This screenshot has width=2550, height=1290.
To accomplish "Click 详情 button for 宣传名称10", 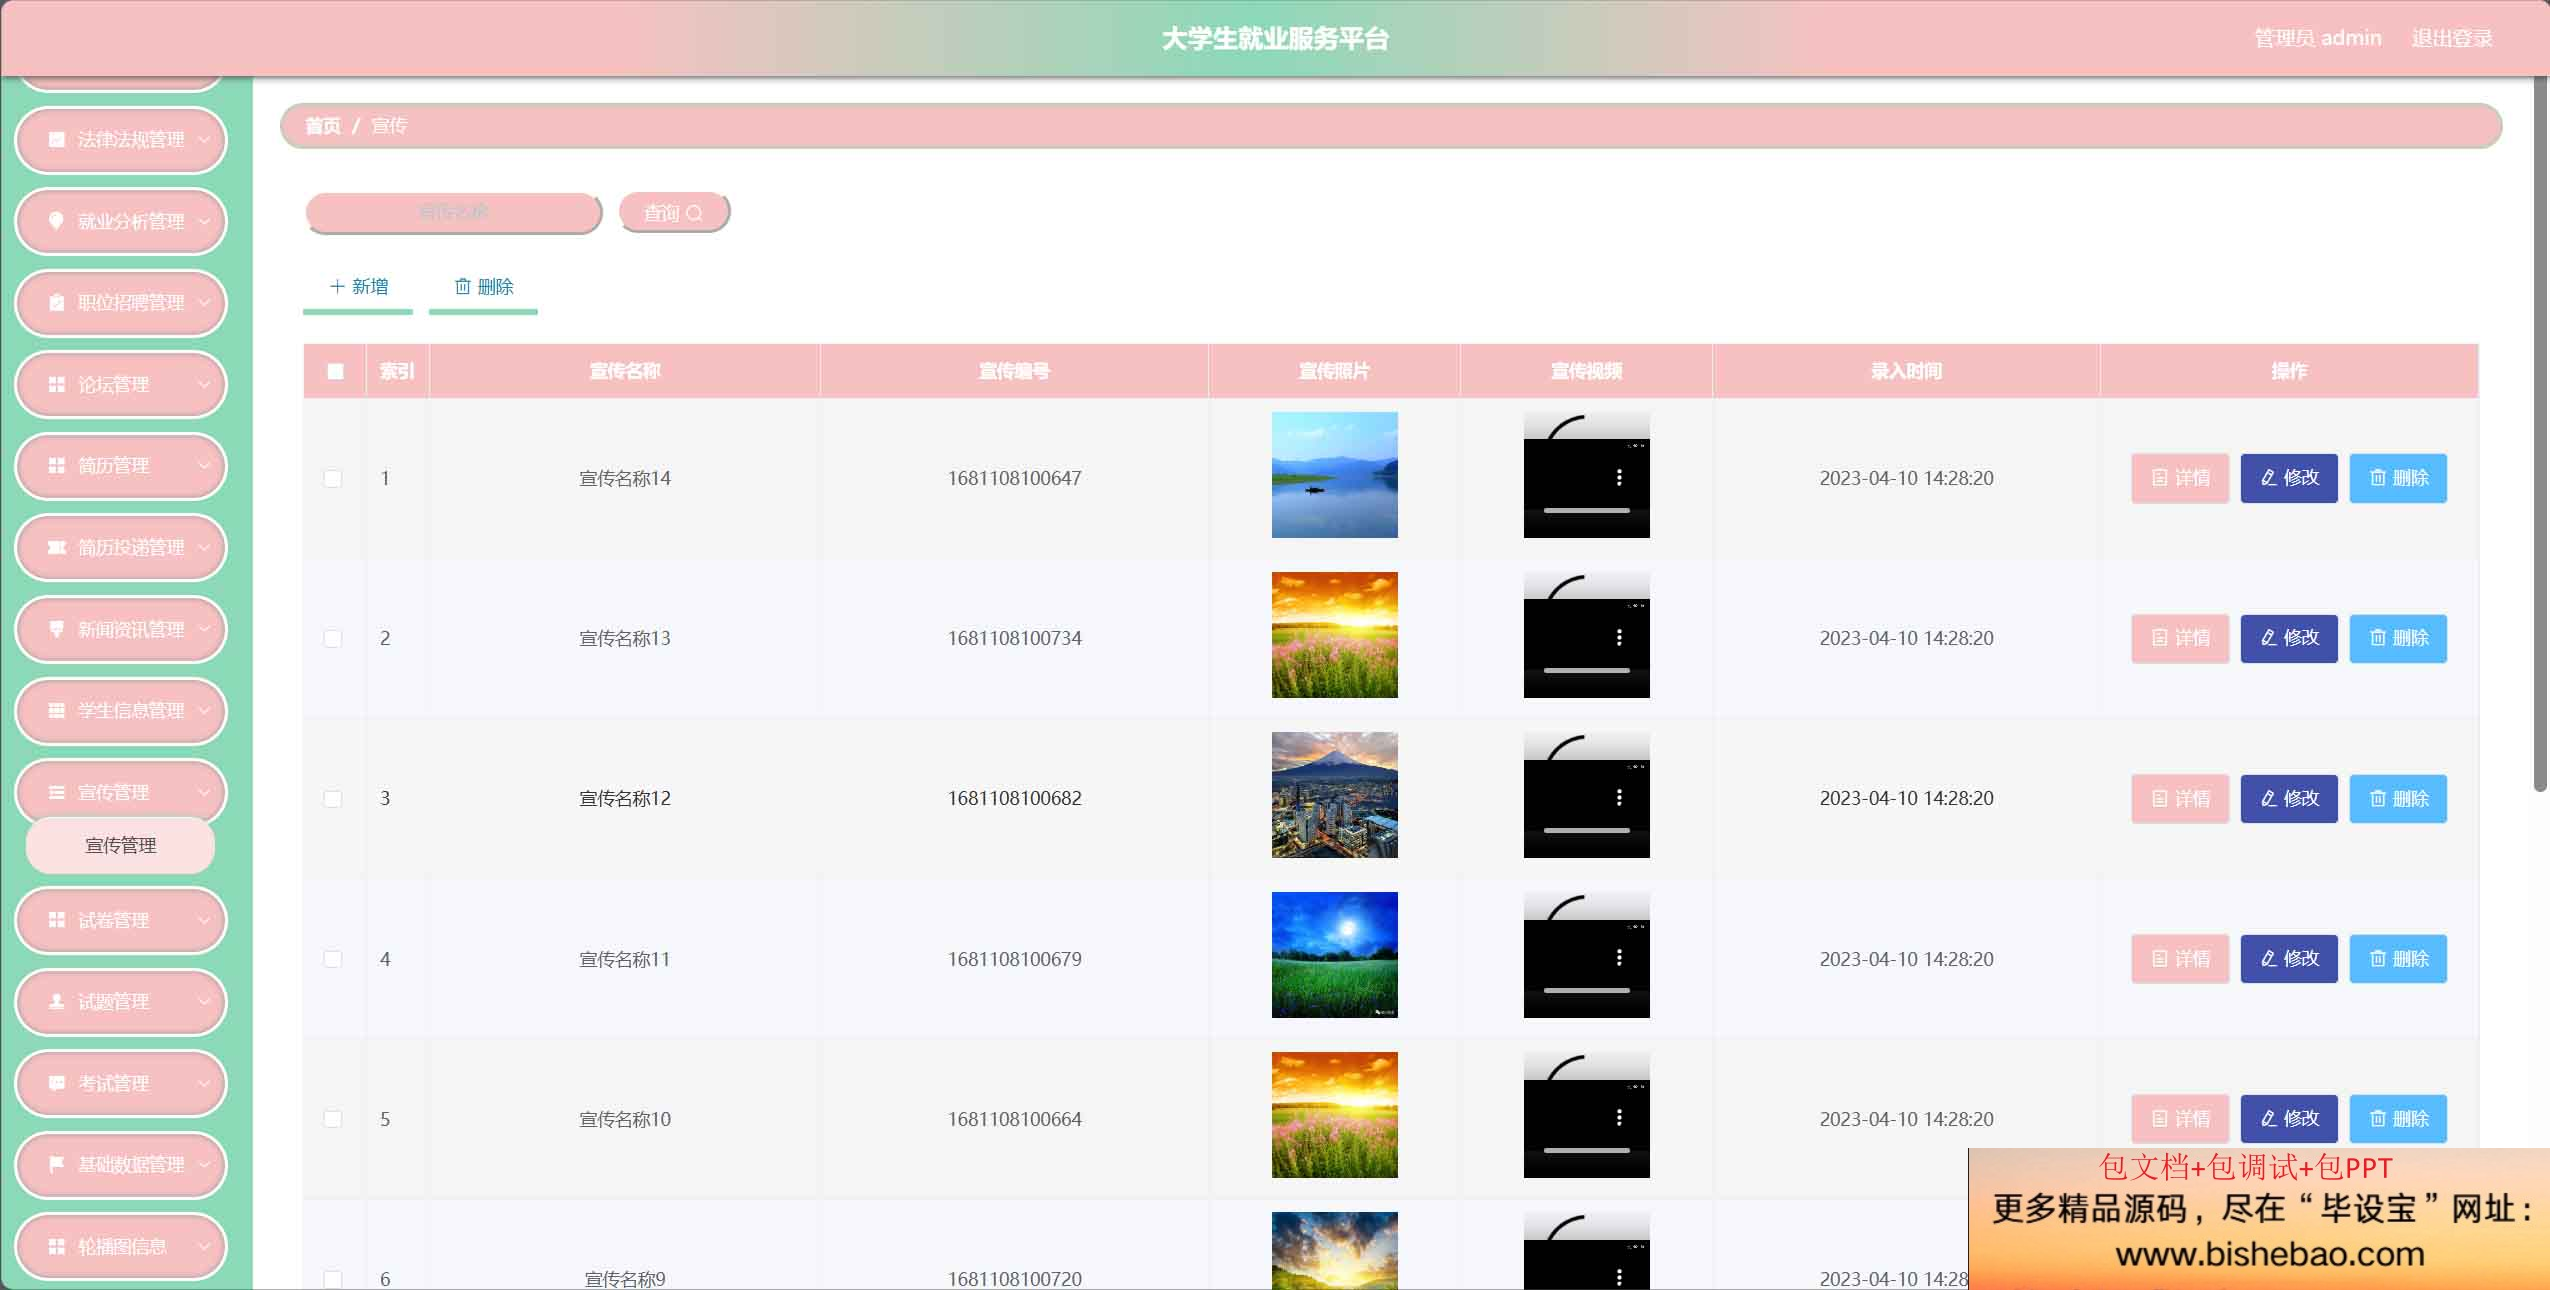I will (x=2180, y=1118).
